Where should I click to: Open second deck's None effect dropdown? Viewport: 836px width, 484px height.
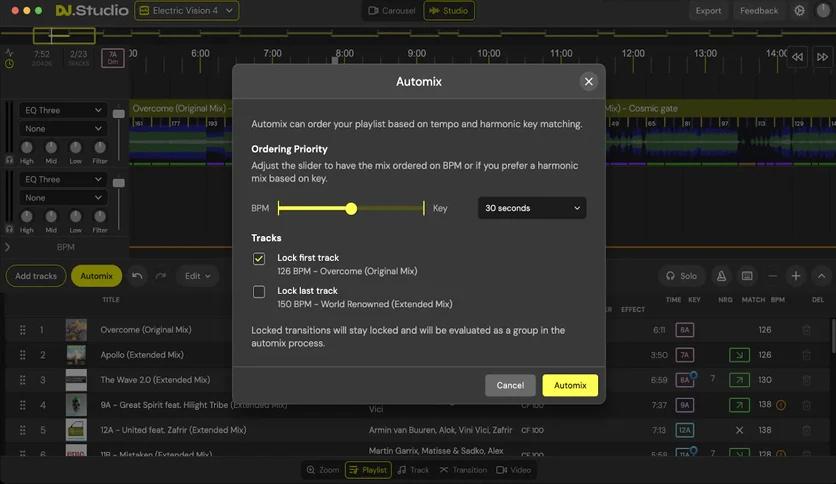(63, 198)
